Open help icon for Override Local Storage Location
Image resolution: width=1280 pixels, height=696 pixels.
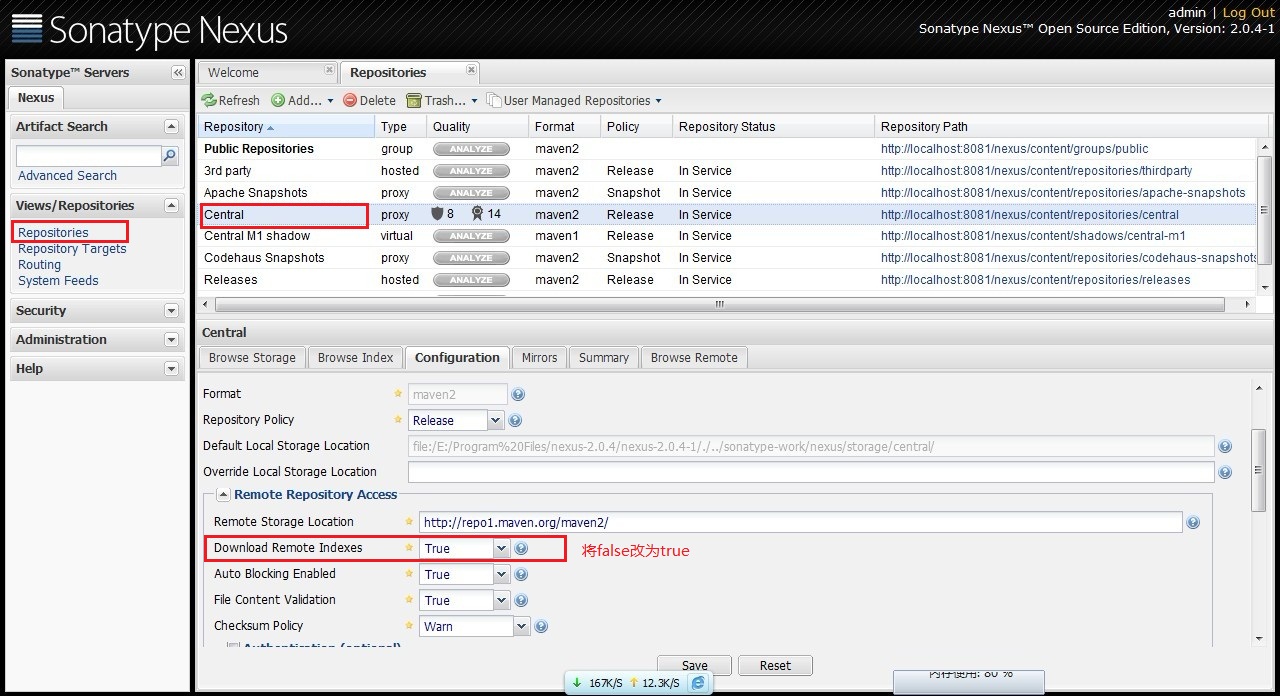[1225, 473]
